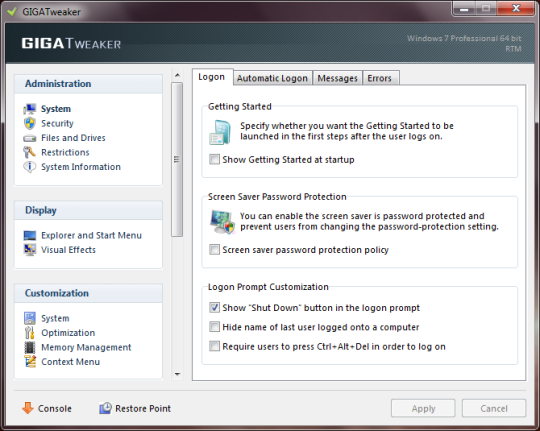Click the Optimization tools icon
The image size is (540, 431).
(x=30, y=333)
